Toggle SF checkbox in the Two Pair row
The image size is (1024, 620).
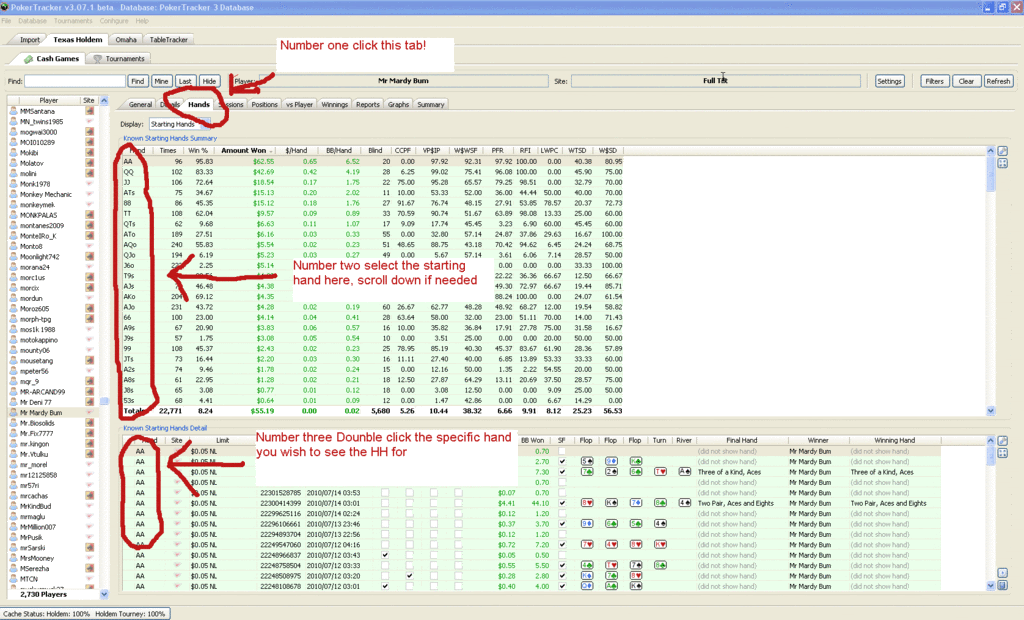[562, 503]
